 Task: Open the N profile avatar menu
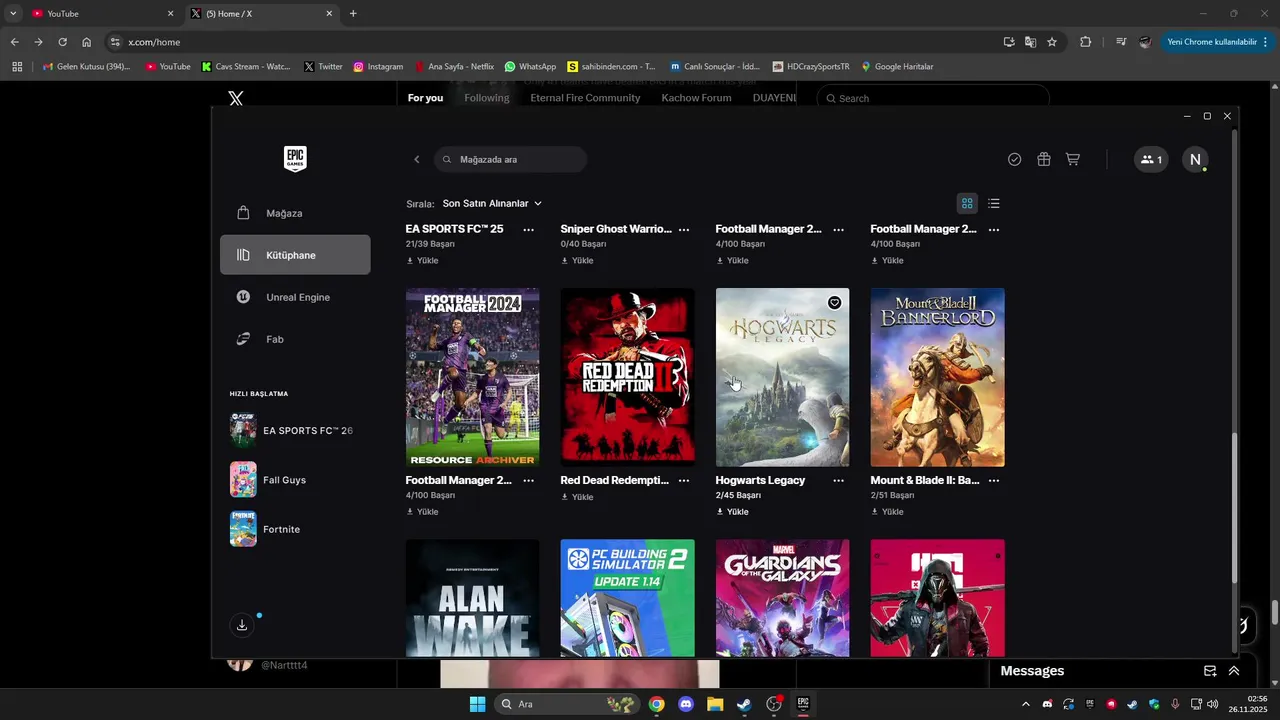tap(1195, 159)
